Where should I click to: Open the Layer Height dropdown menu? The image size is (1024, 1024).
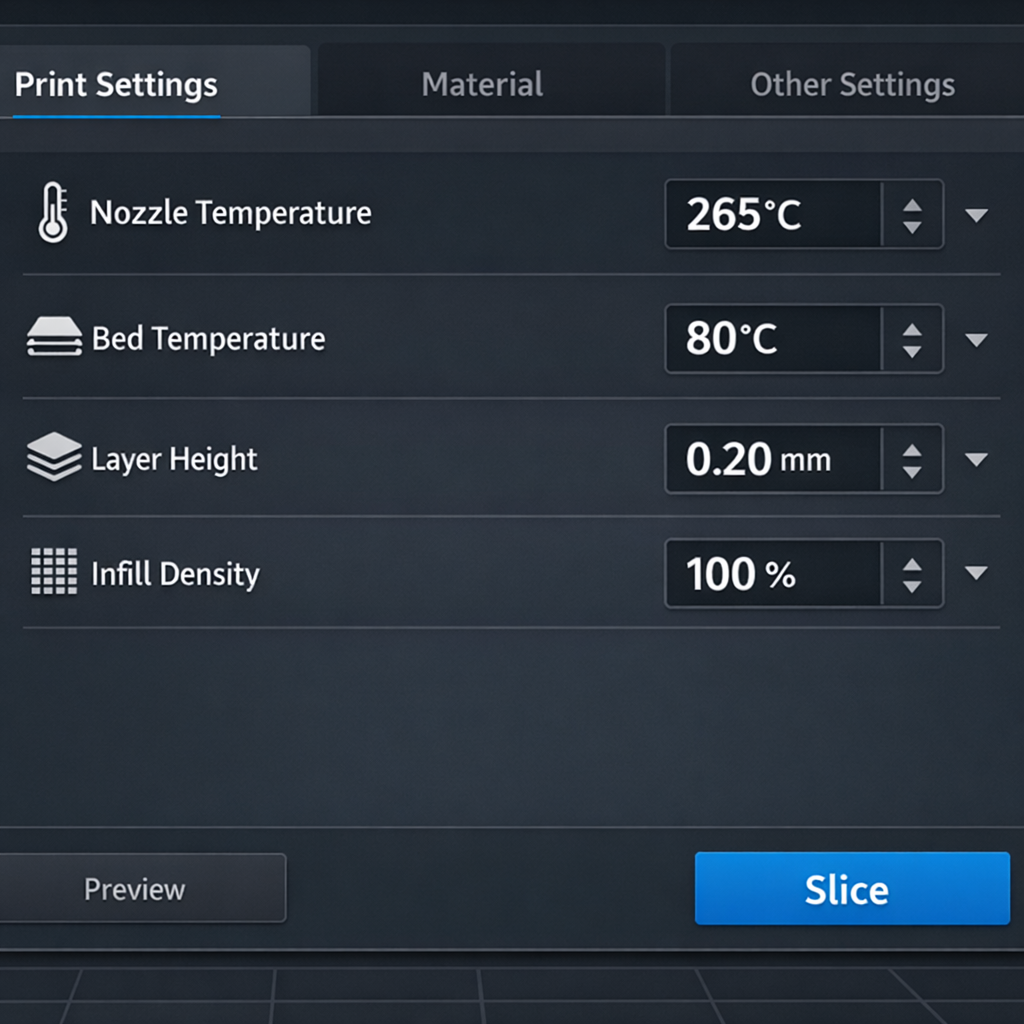tap(977, 458)
